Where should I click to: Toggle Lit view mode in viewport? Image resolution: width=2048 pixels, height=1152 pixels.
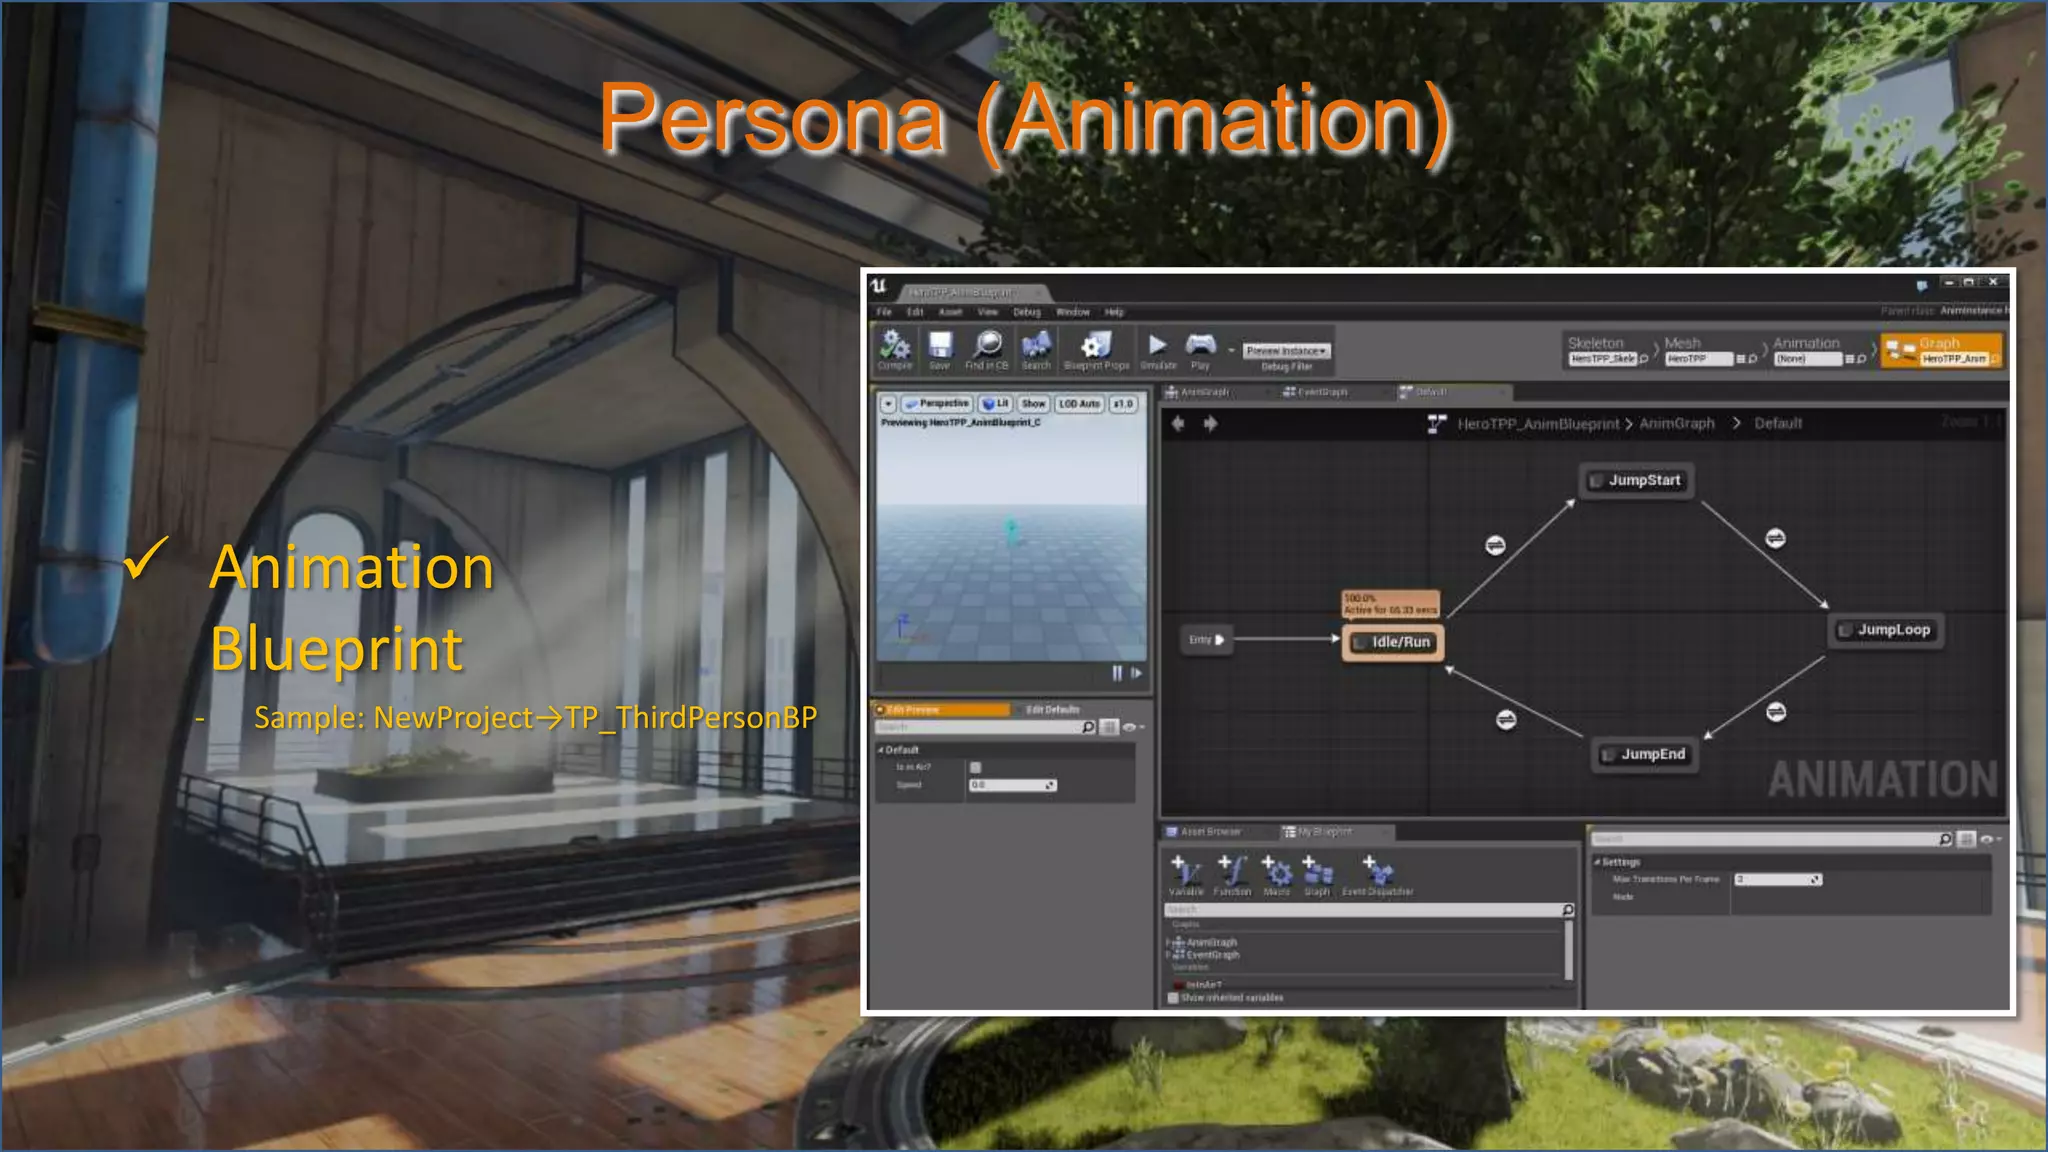996,404
